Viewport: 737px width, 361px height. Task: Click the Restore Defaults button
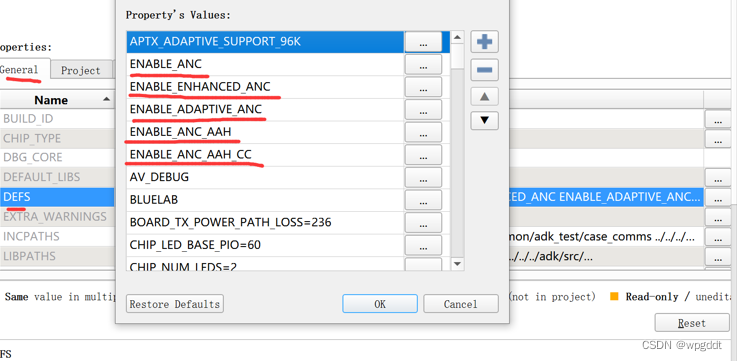click(175, 304)
